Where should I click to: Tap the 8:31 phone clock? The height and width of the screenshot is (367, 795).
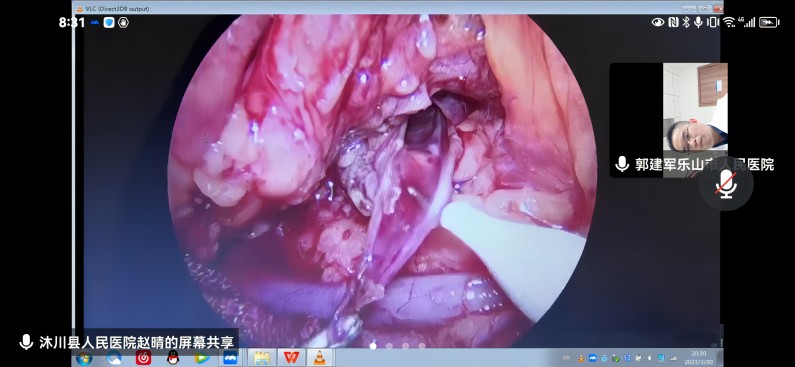(x=72, y=22)
